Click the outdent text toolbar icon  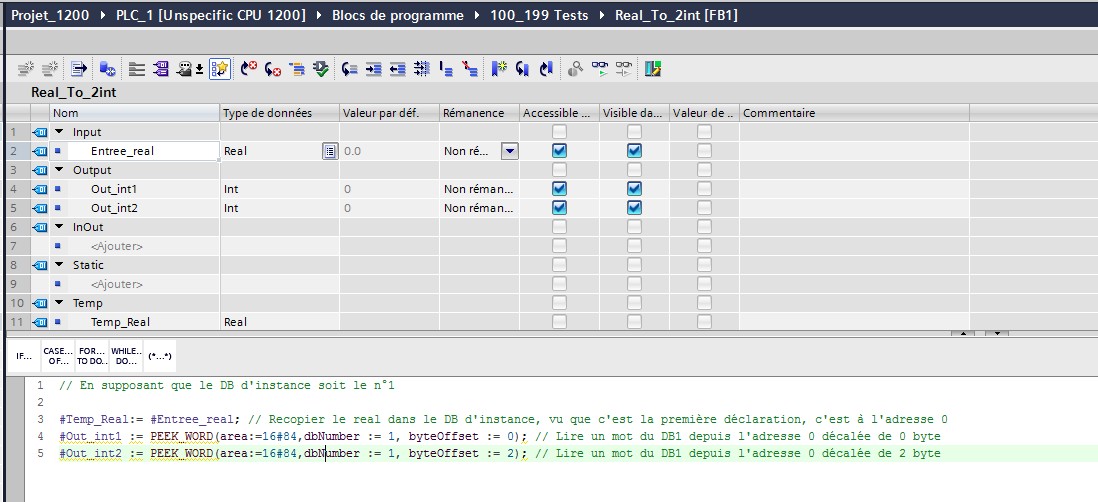pos(398,69)
